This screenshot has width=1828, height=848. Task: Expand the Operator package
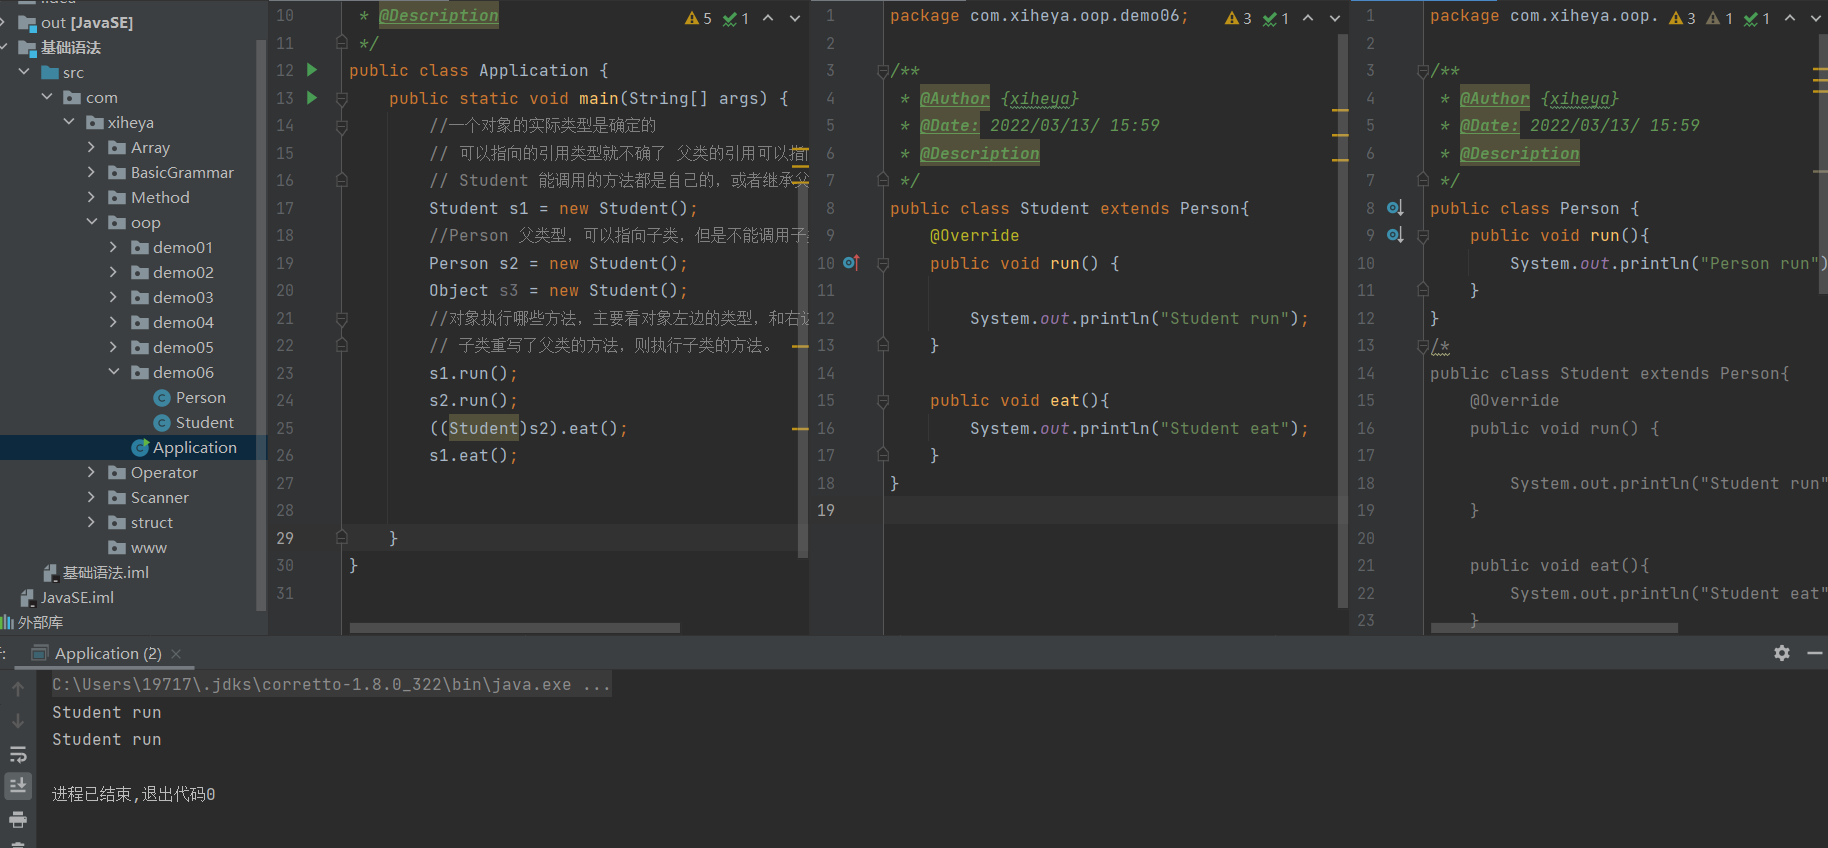tap(92, 472)
